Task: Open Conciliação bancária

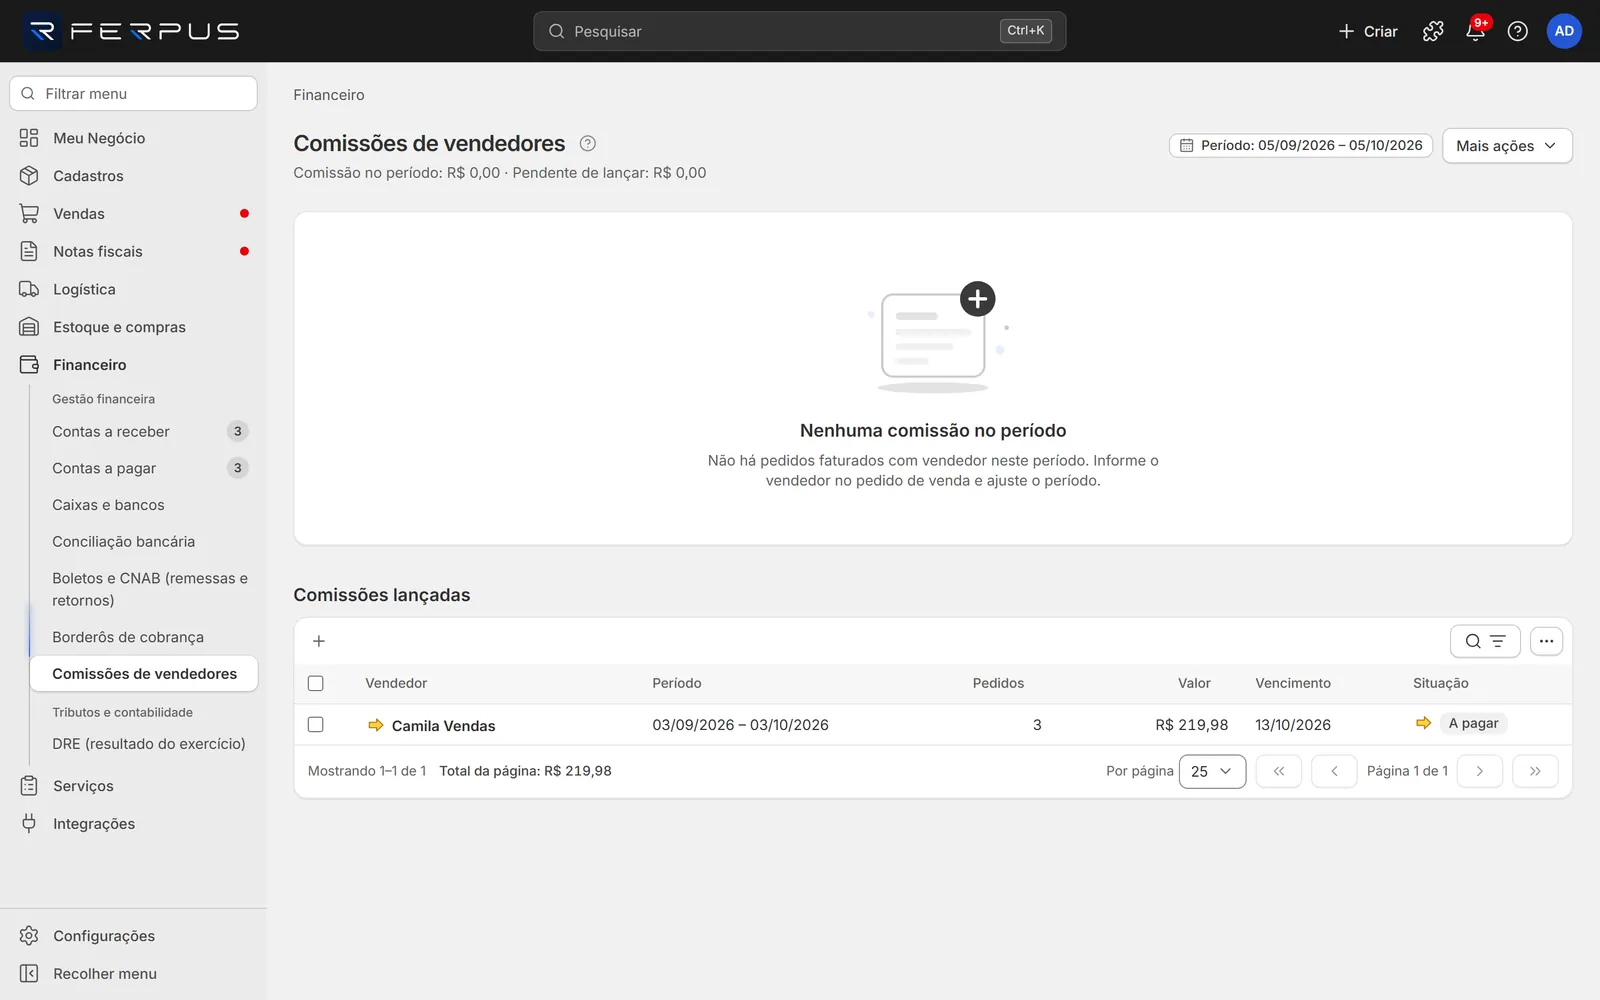Action: tap(143, 542)
